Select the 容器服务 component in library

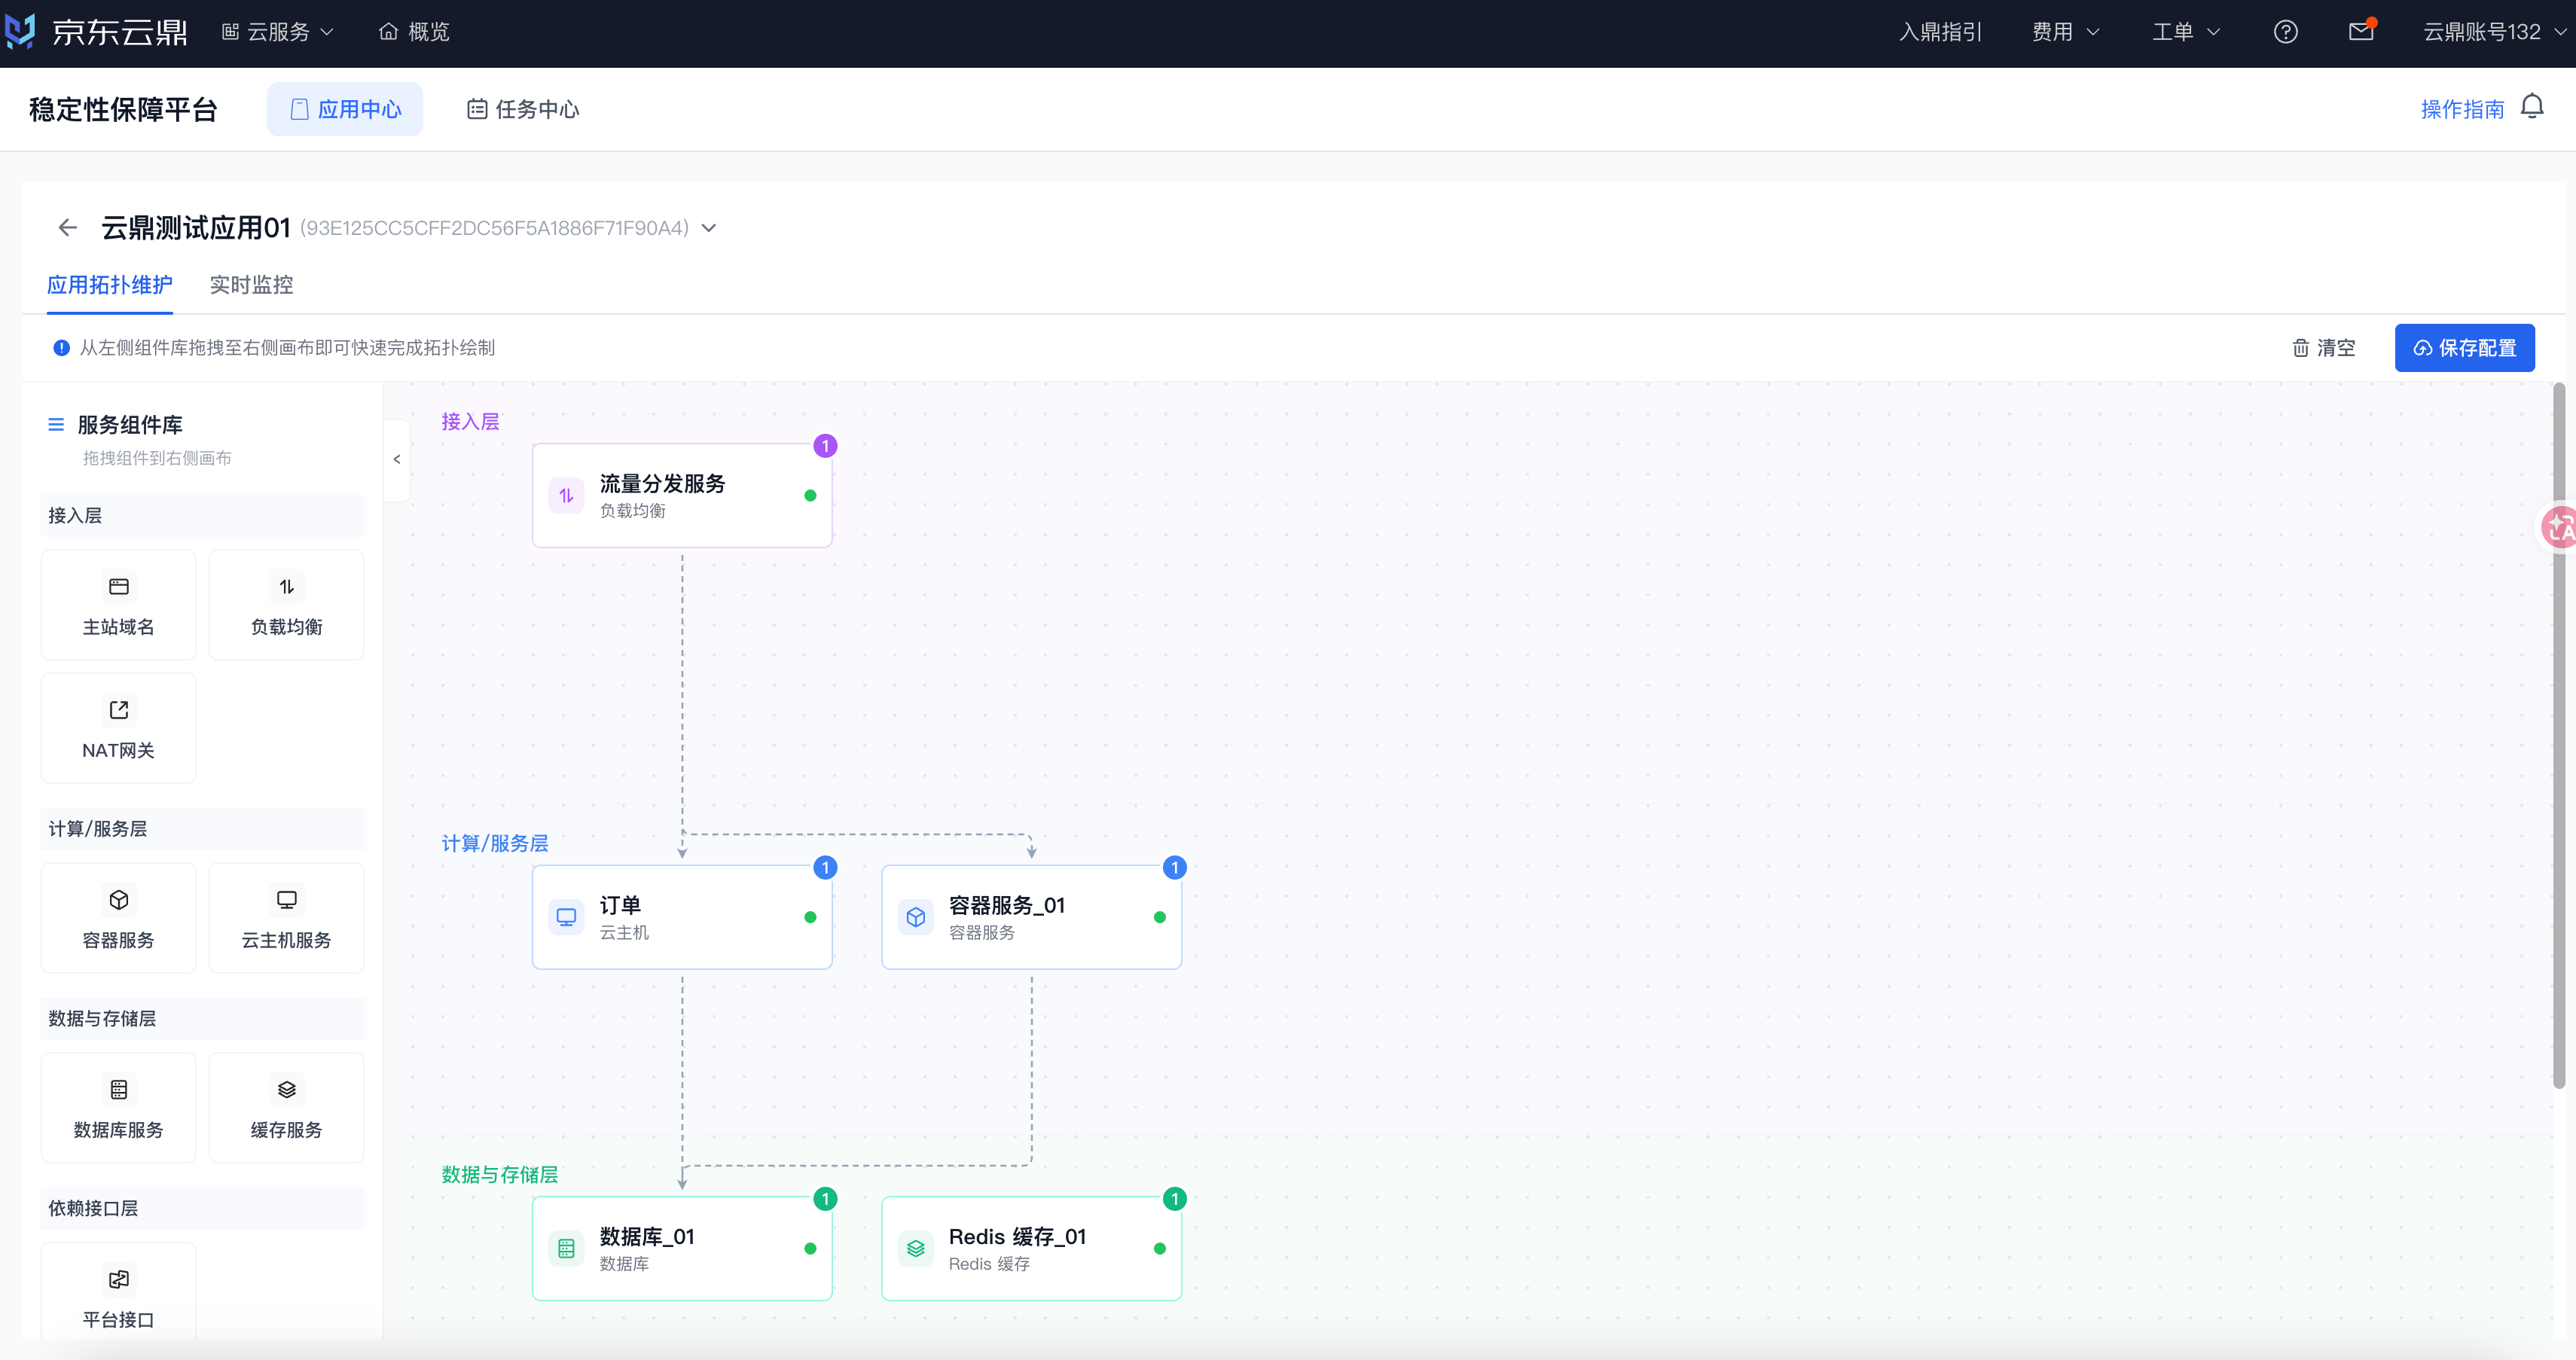click(118, 917)
